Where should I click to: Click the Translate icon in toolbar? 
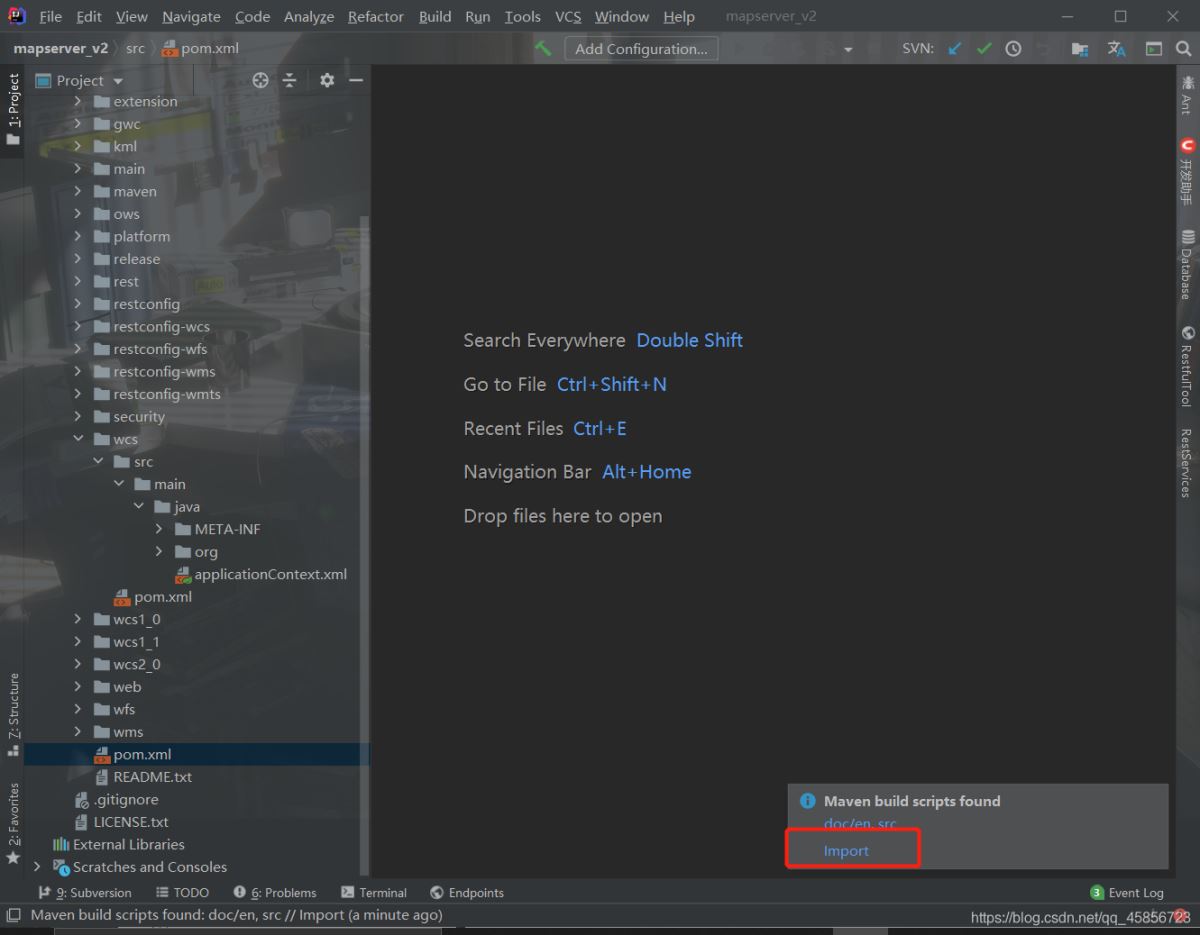point(1116,48)
